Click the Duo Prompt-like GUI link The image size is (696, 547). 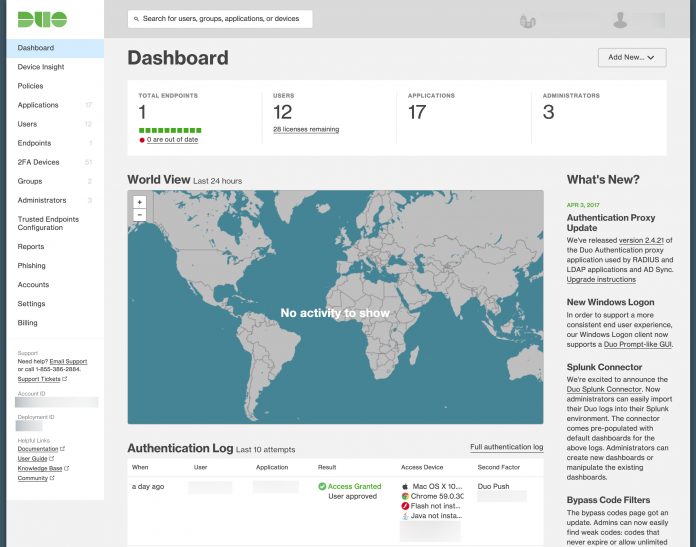pyautogui.click(x=637, y=345)
